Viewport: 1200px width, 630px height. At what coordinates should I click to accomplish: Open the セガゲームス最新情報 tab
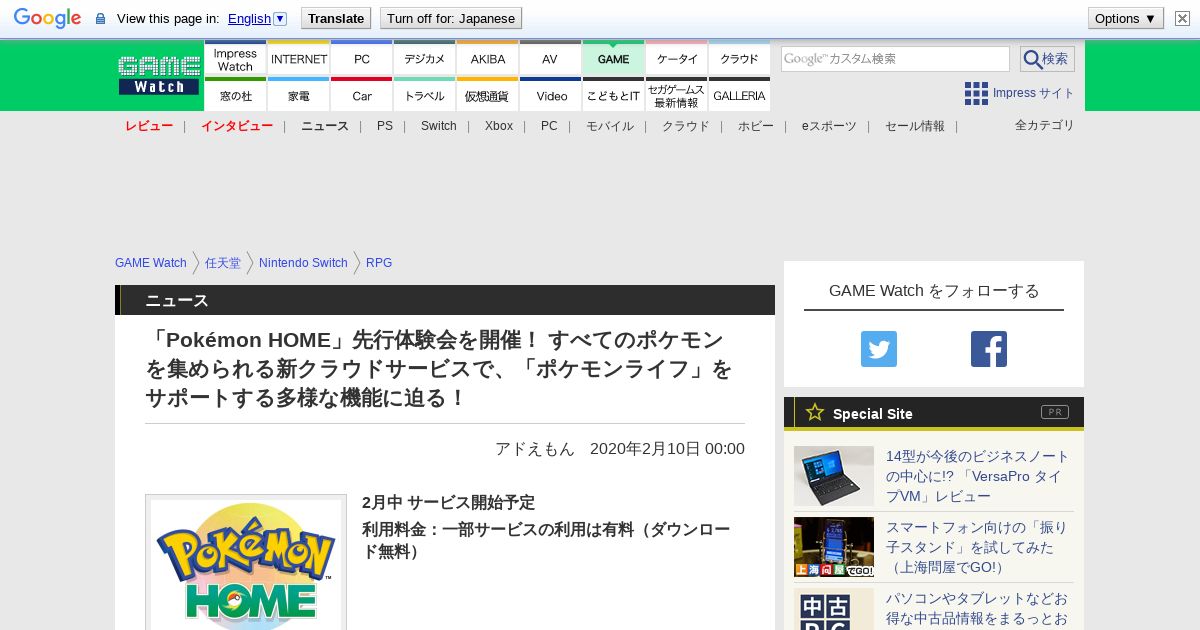(677, 95)
